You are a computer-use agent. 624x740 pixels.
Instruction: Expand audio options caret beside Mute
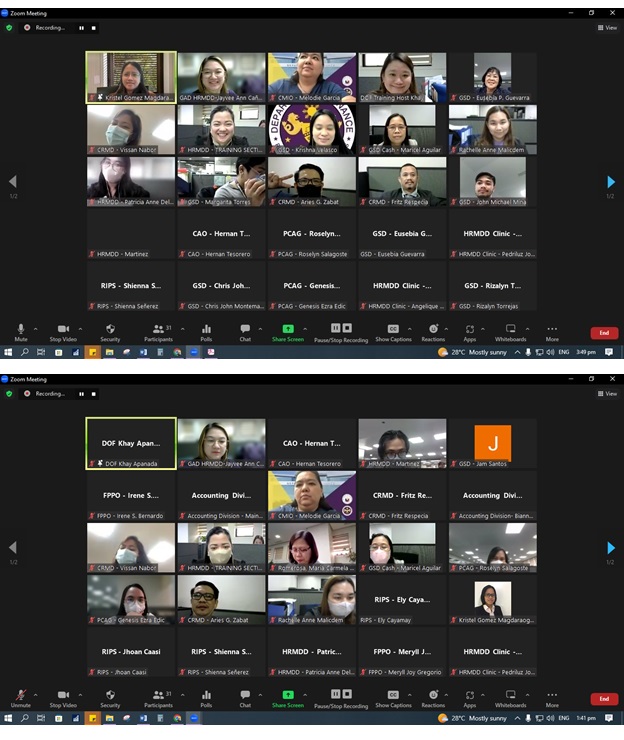35,329
